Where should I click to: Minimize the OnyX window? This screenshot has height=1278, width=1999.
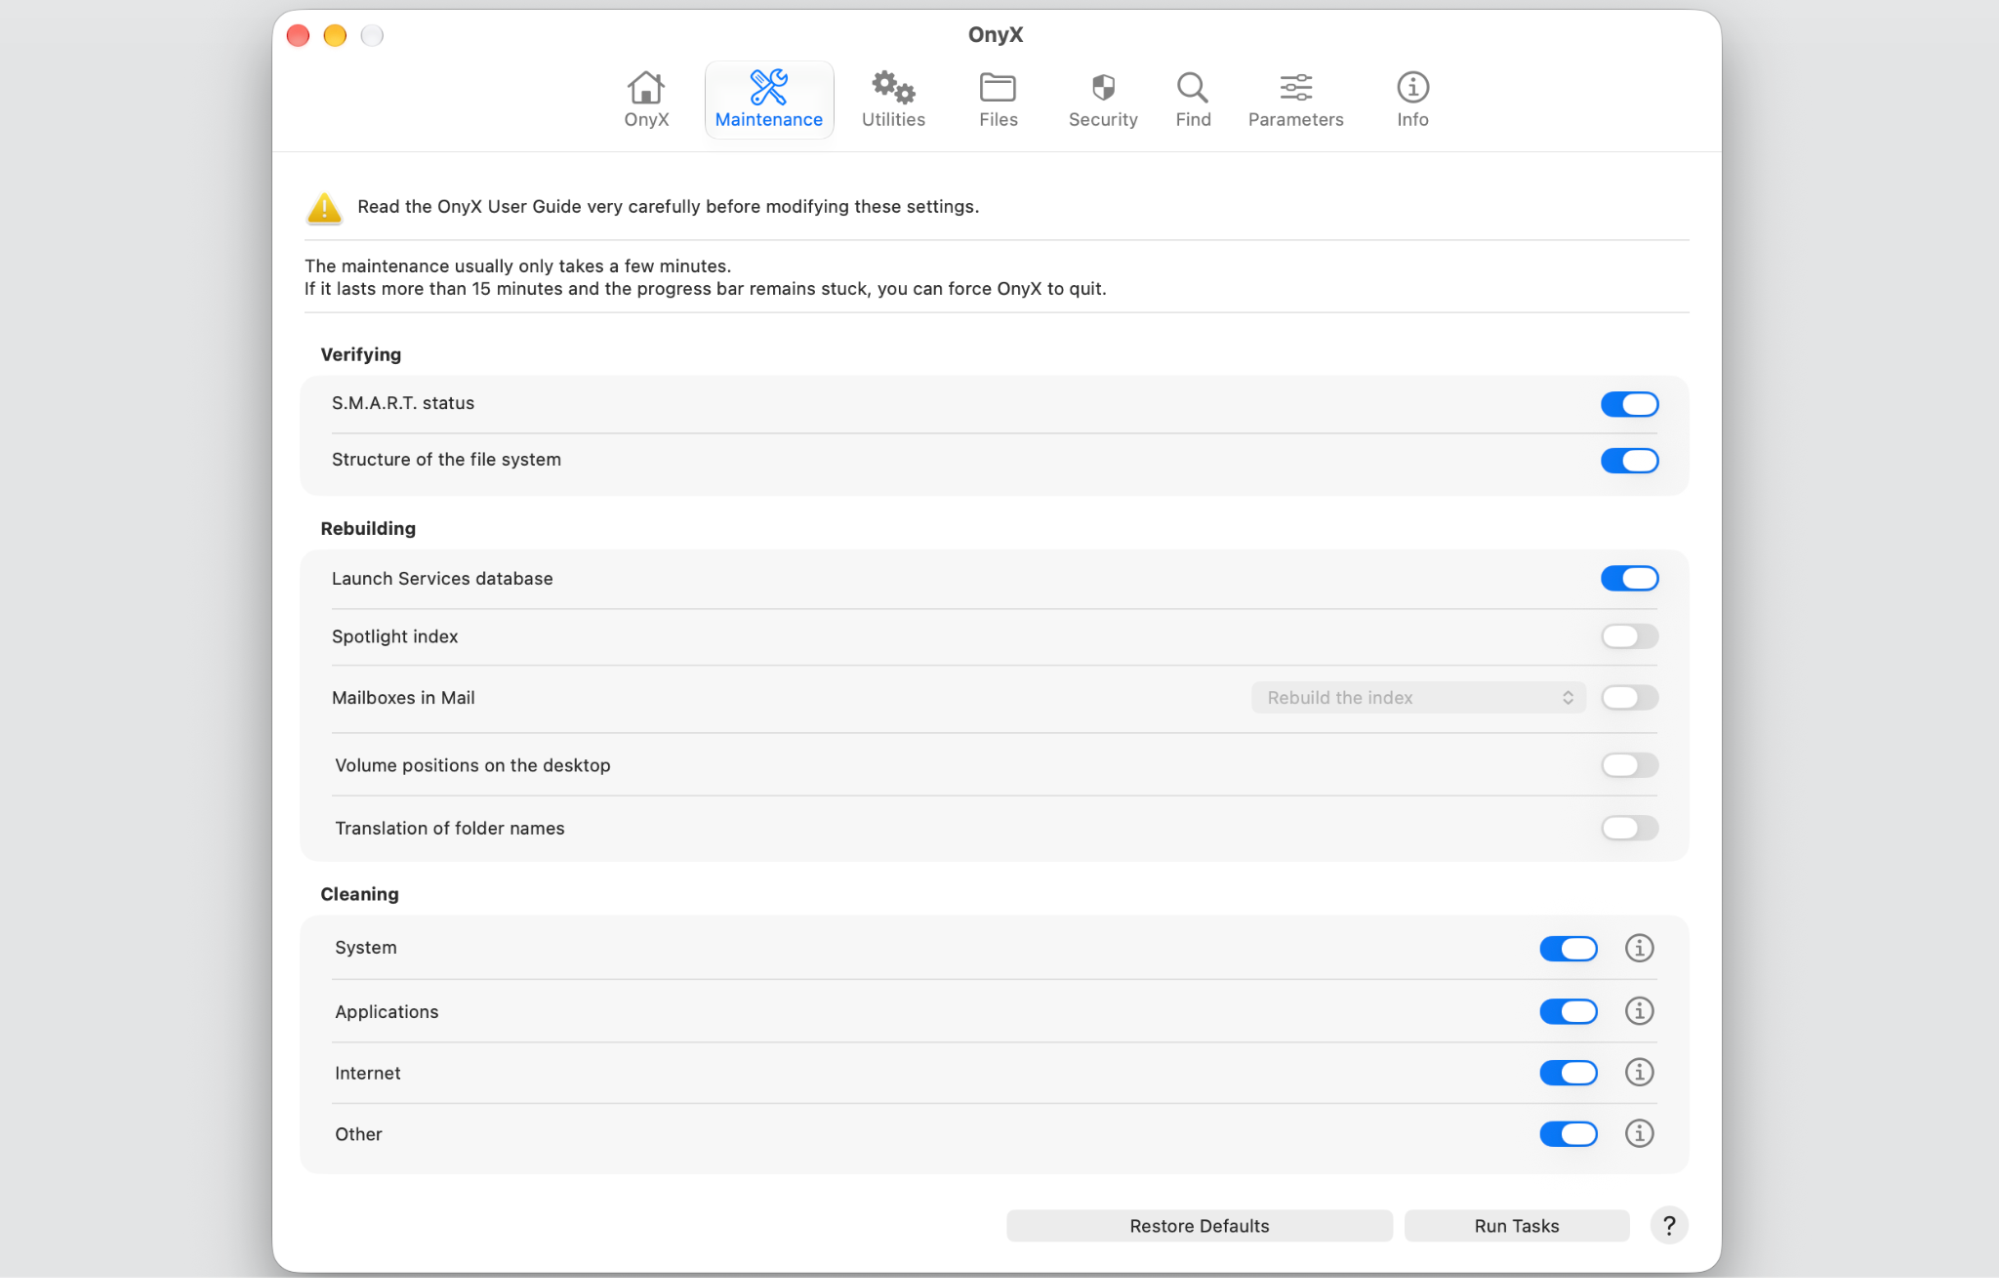(335, 36)
